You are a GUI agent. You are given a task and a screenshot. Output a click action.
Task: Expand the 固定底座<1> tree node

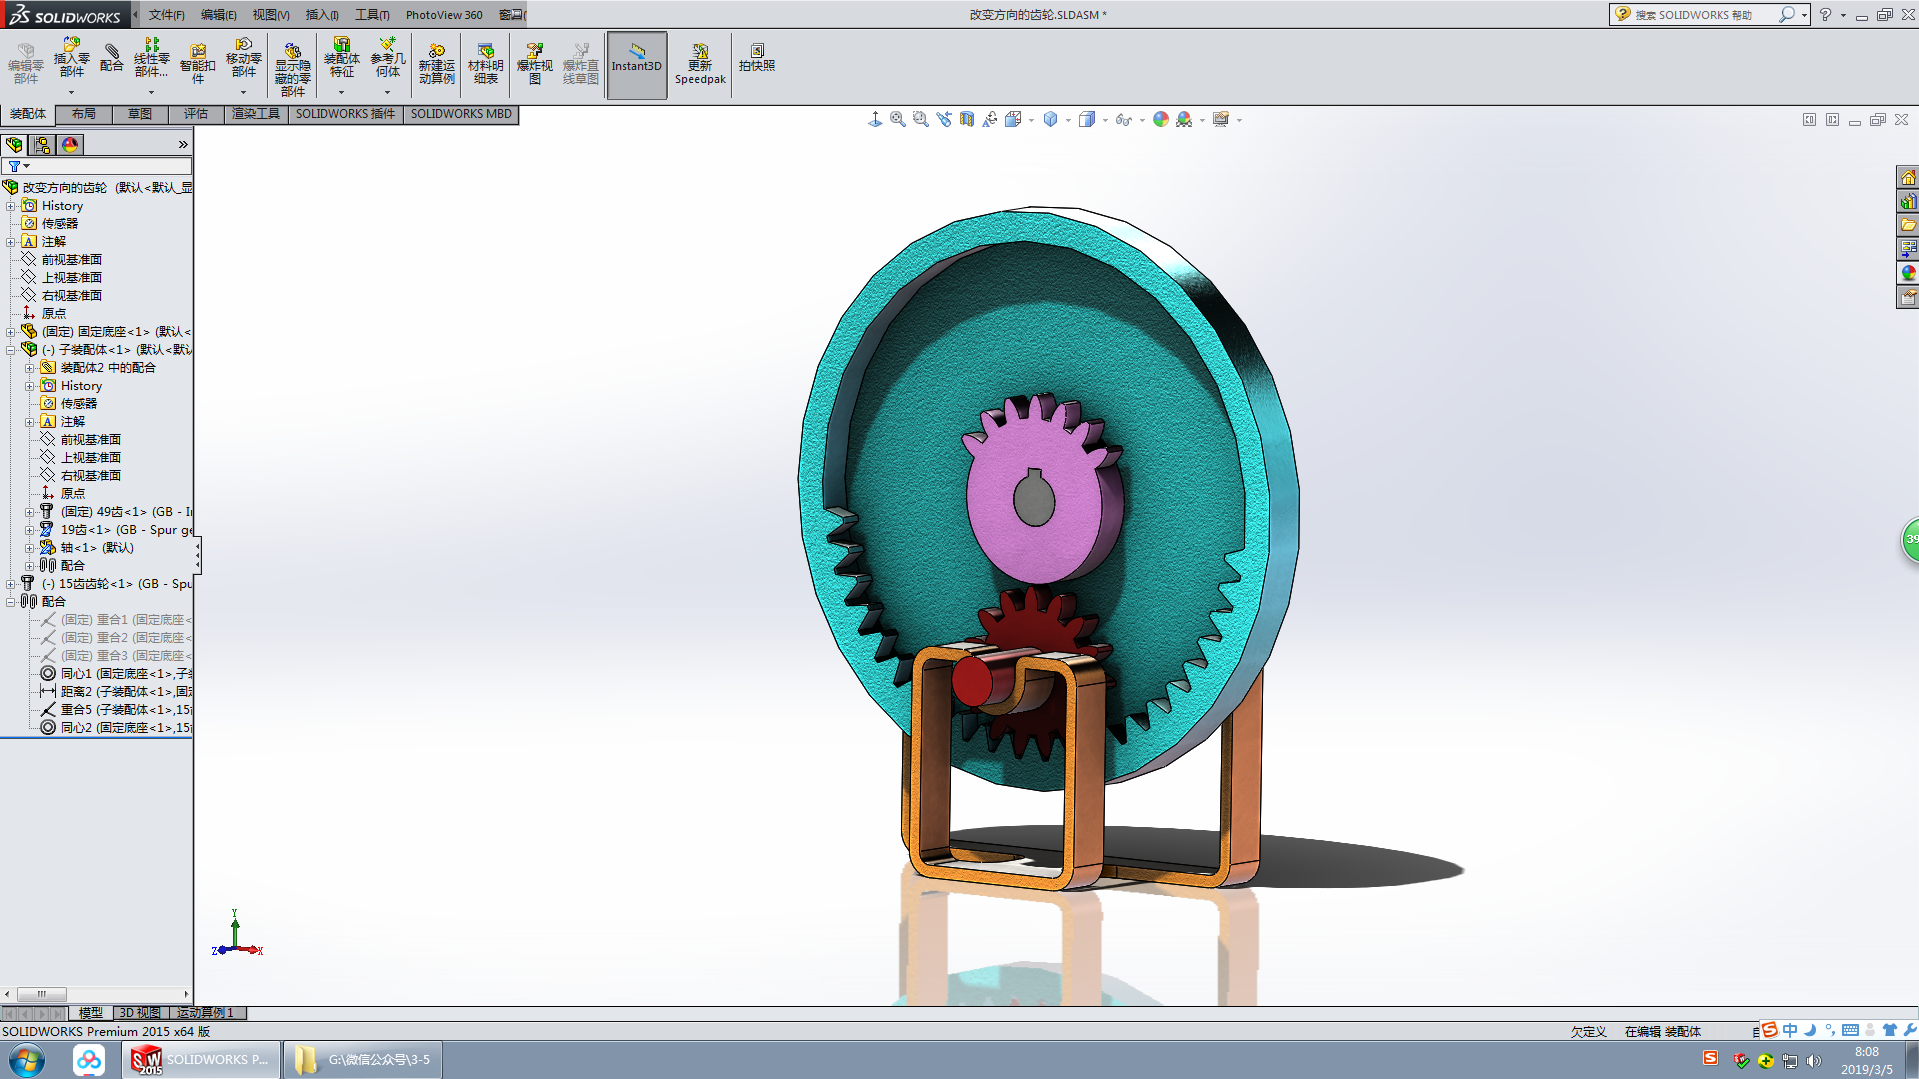click(11, 332)
